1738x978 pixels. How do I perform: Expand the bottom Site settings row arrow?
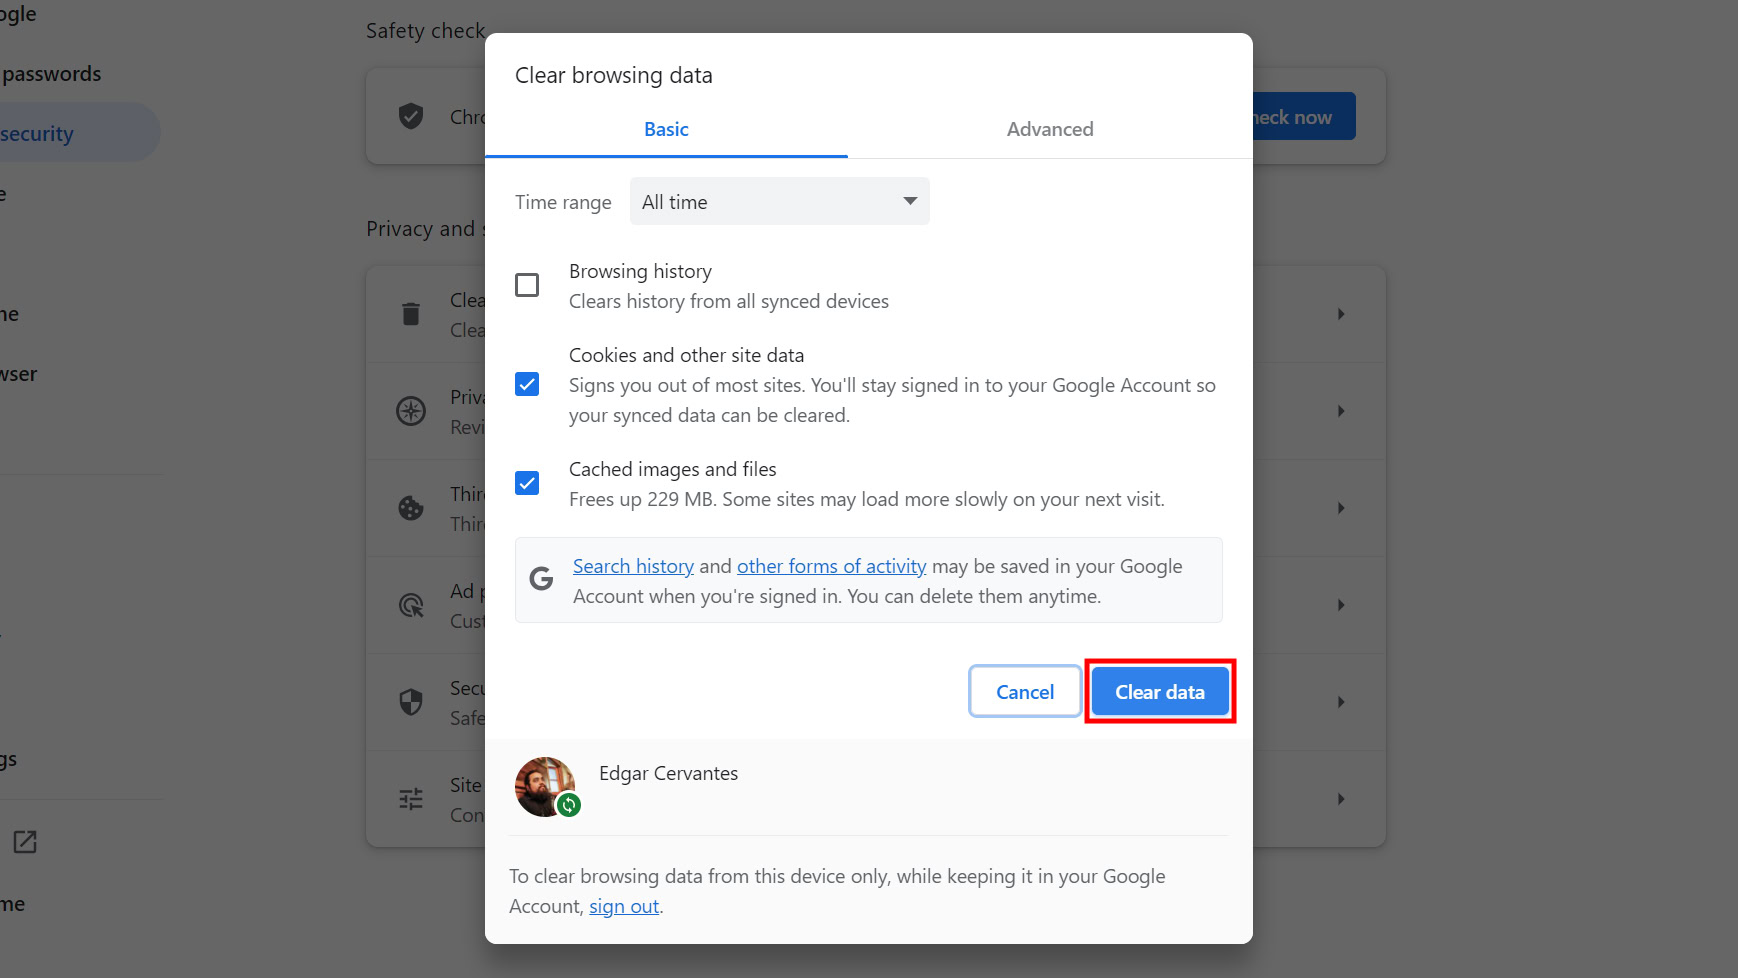[1341, 799]
